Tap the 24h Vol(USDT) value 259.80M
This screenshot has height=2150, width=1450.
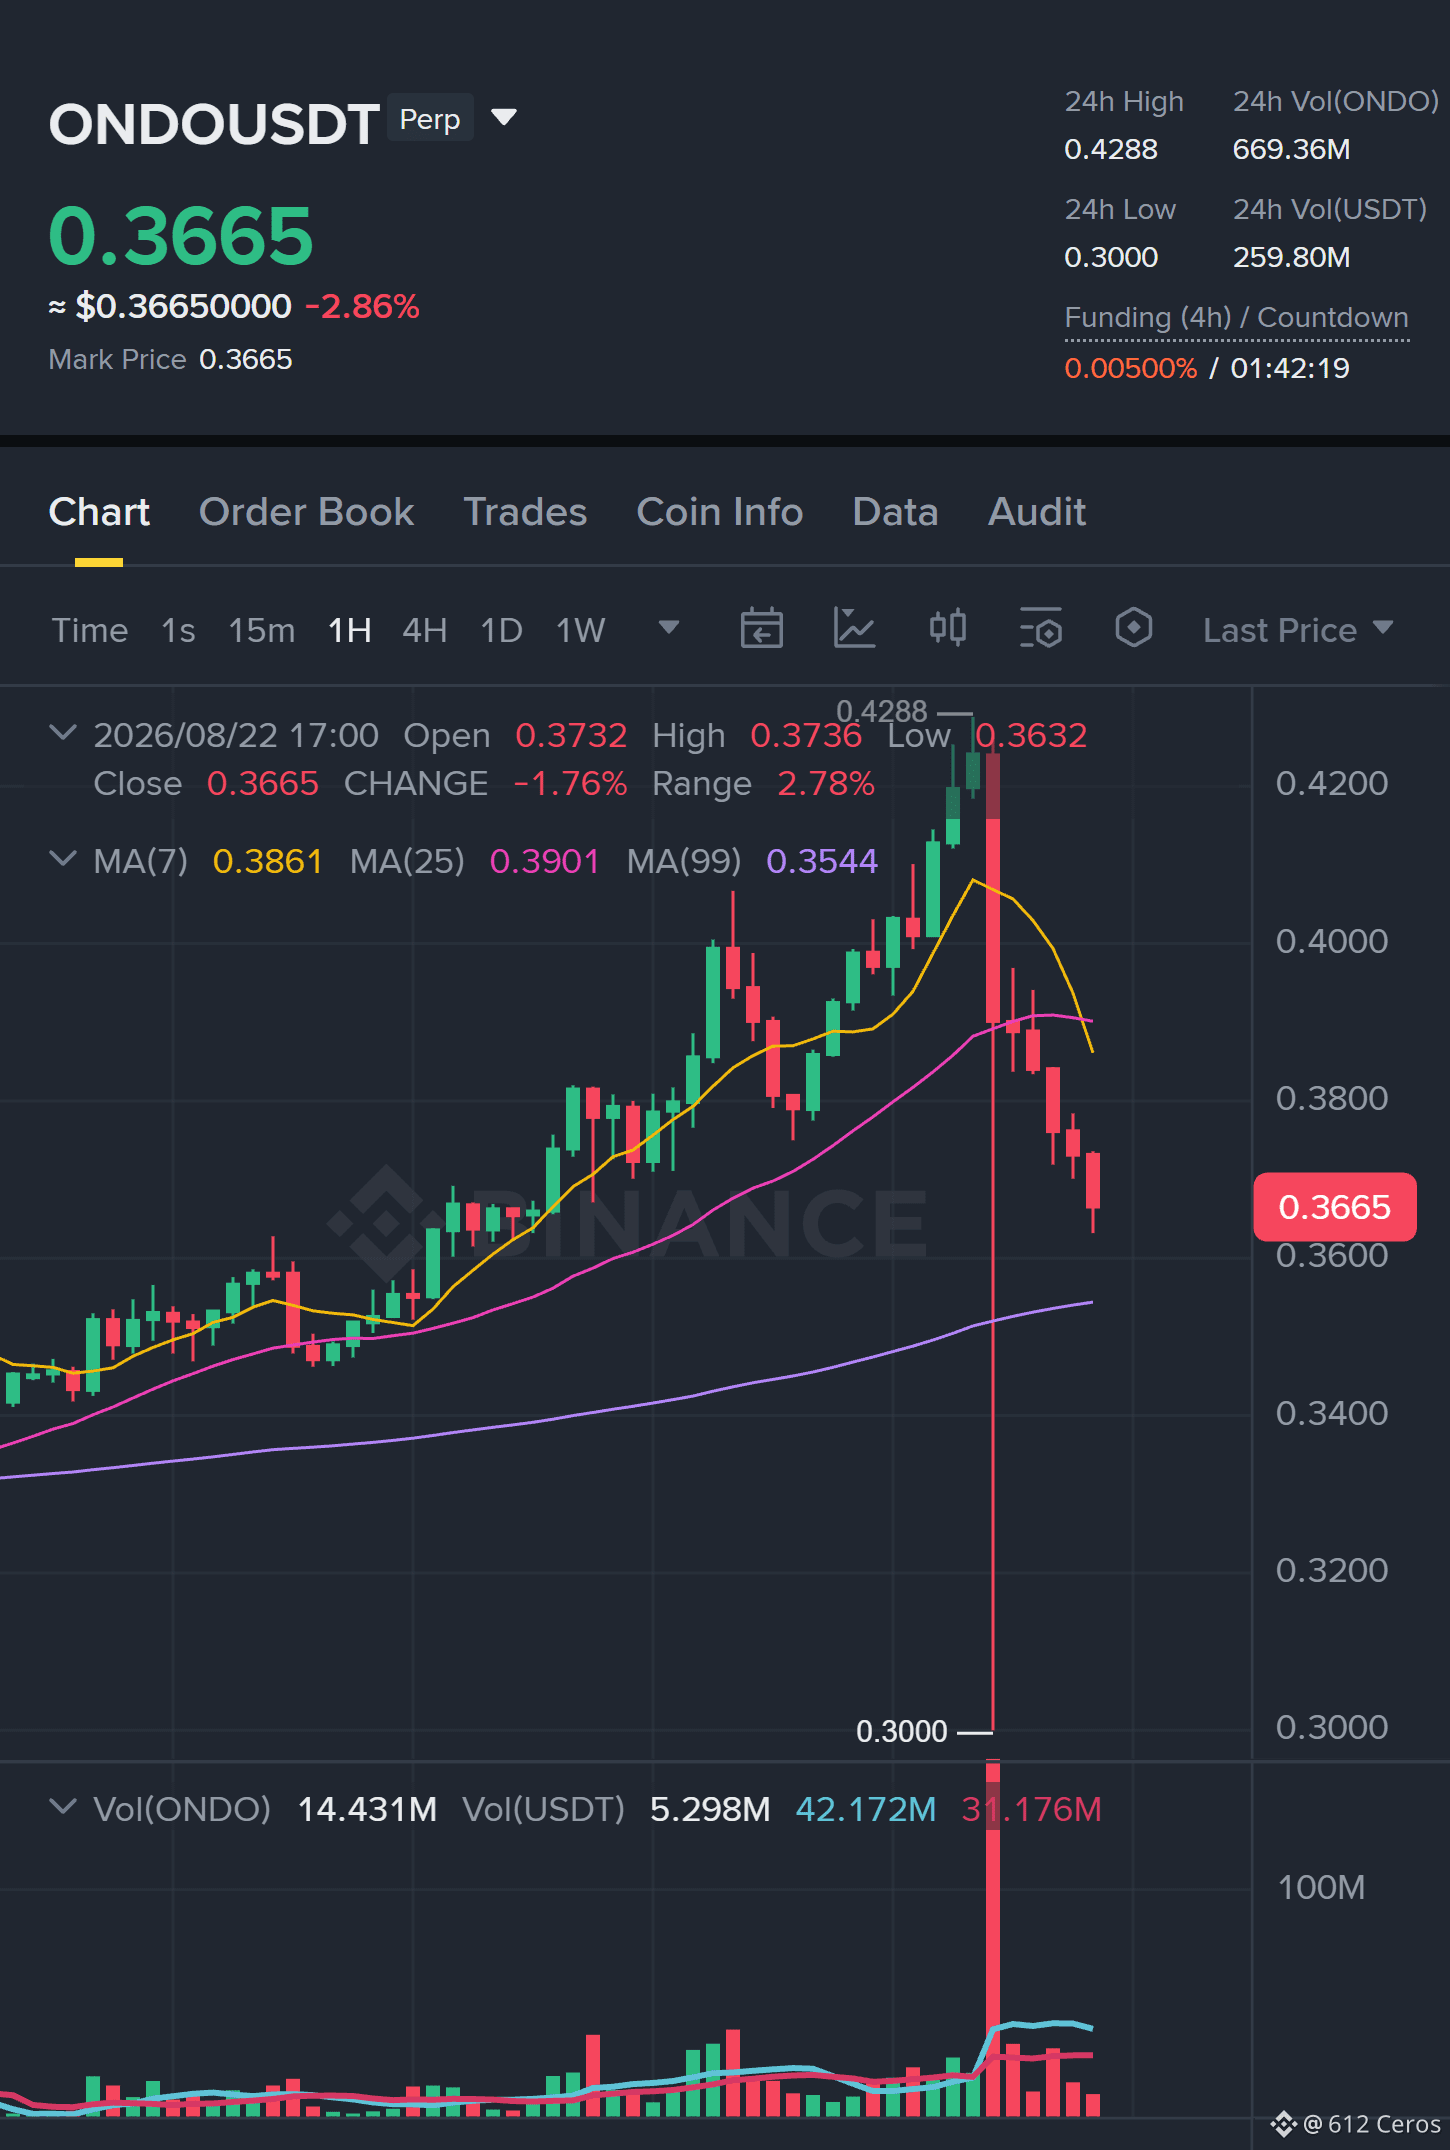[1291, 257]
